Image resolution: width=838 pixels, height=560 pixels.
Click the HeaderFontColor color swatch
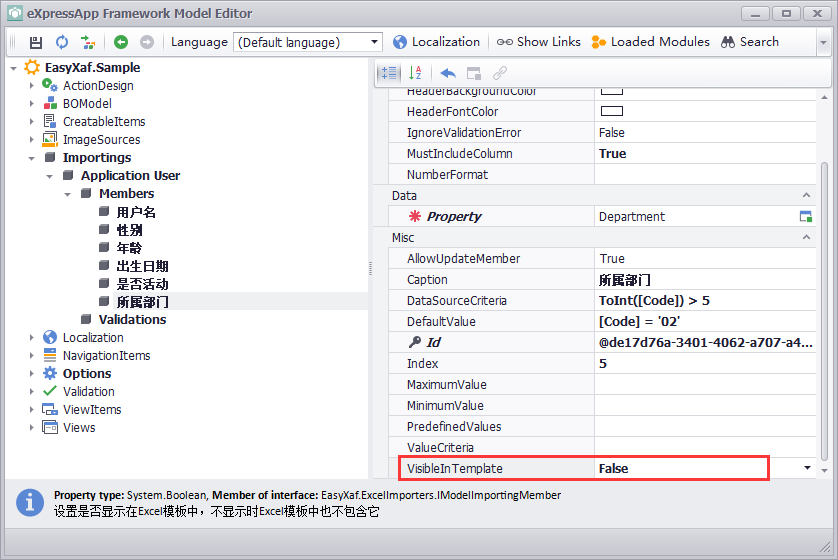pyautogui.click(x=611, y=112)
